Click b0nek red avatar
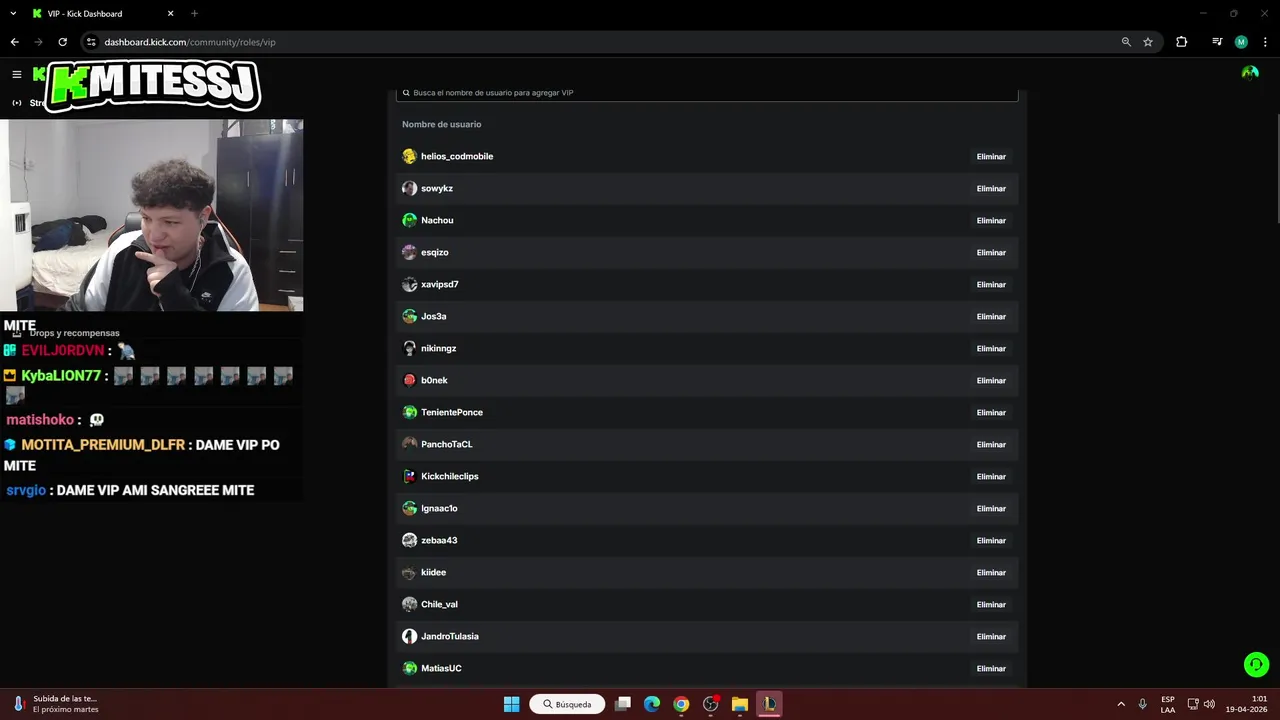1280x720 pixels. coord(409,380)
